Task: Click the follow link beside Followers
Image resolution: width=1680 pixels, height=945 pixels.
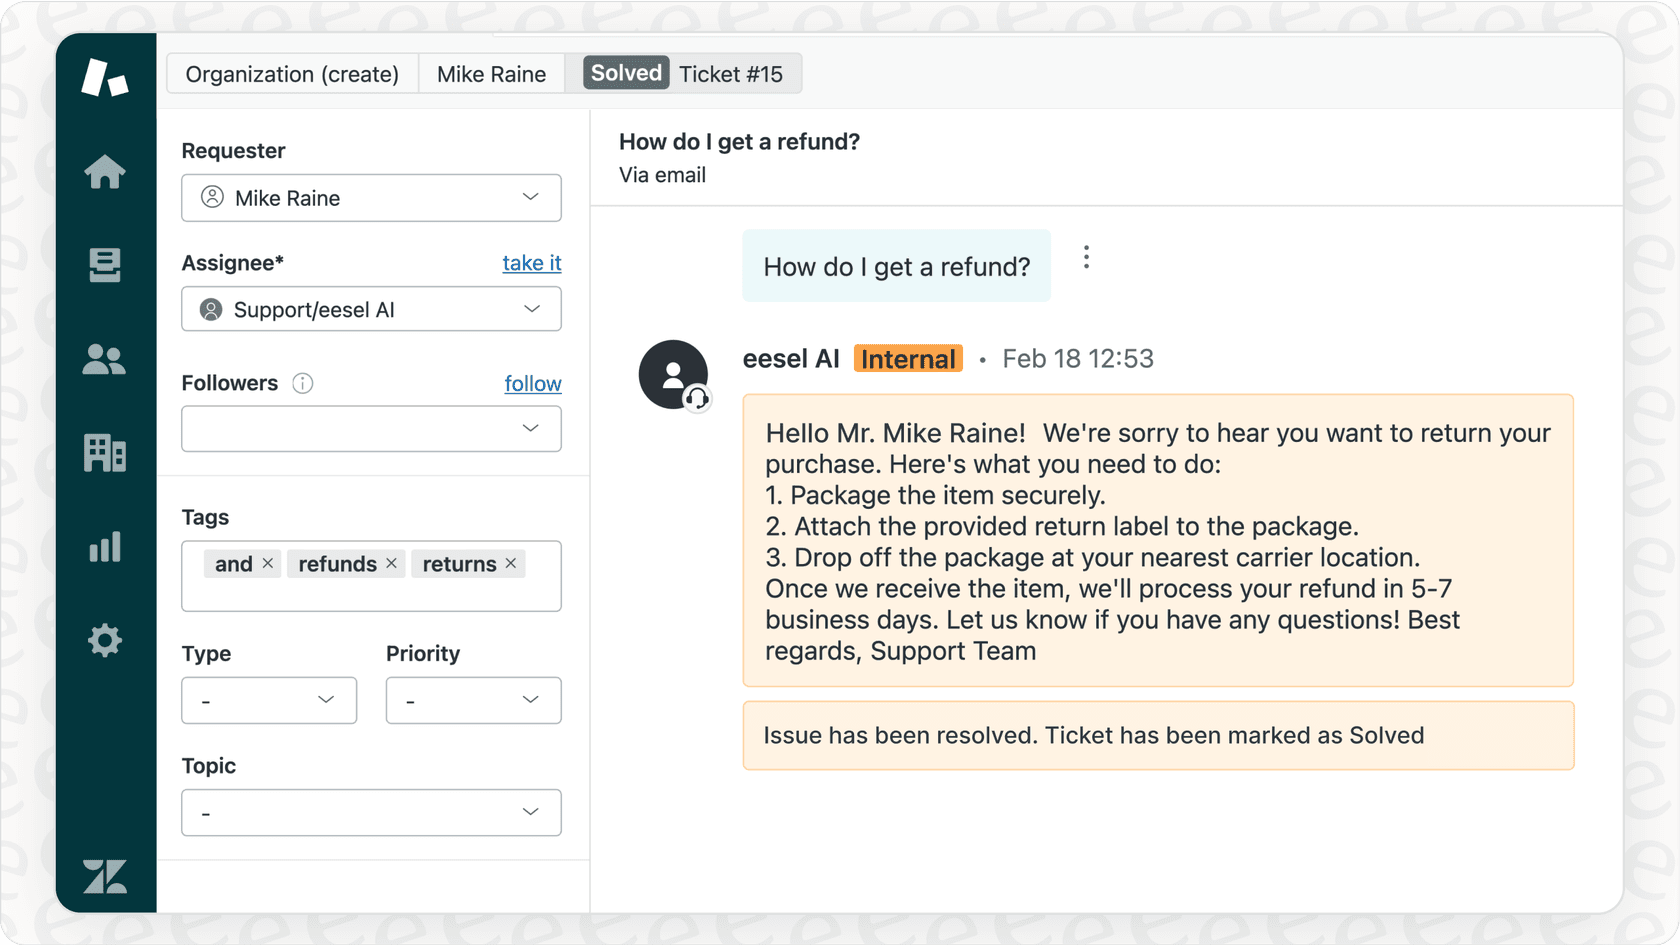Action: coord(533,383)
